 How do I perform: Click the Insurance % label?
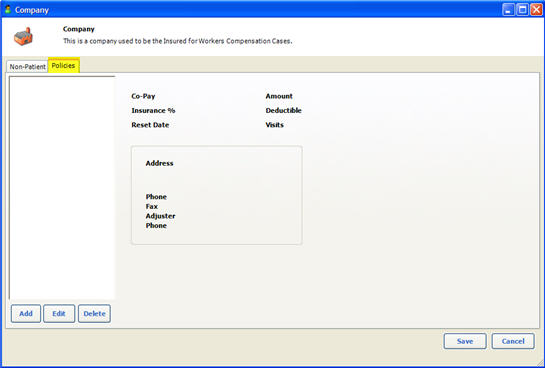[x=153, y=111]
